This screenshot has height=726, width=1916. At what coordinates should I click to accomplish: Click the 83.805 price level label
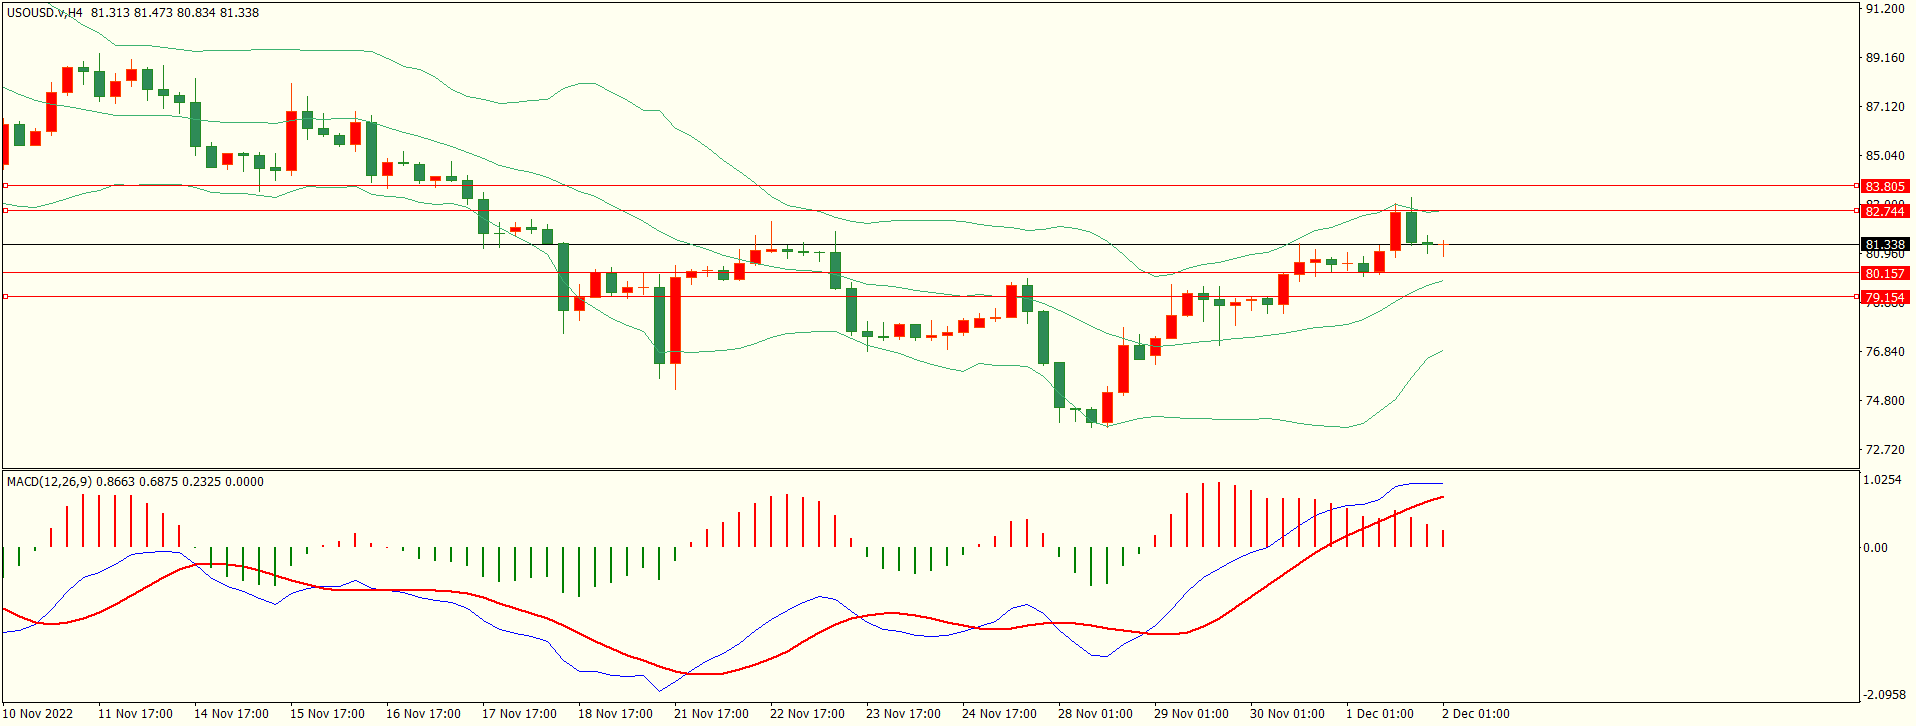coord(1884,186)
